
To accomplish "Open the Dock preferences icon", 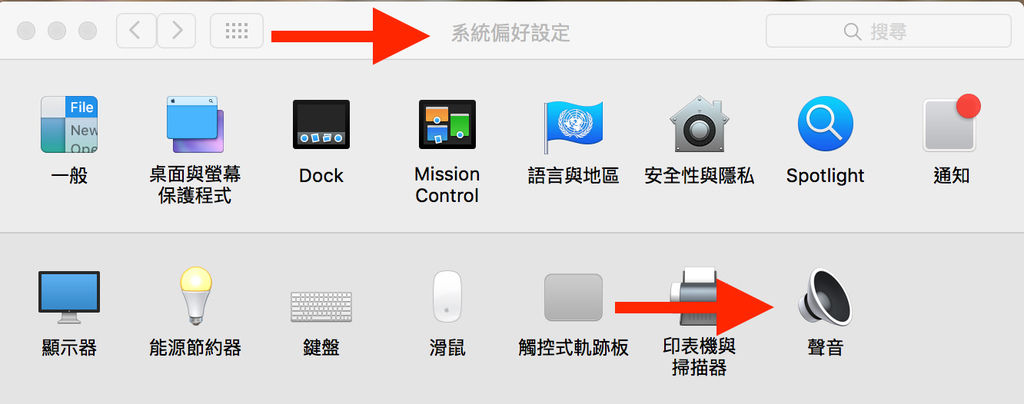I will tap(321, 125).
